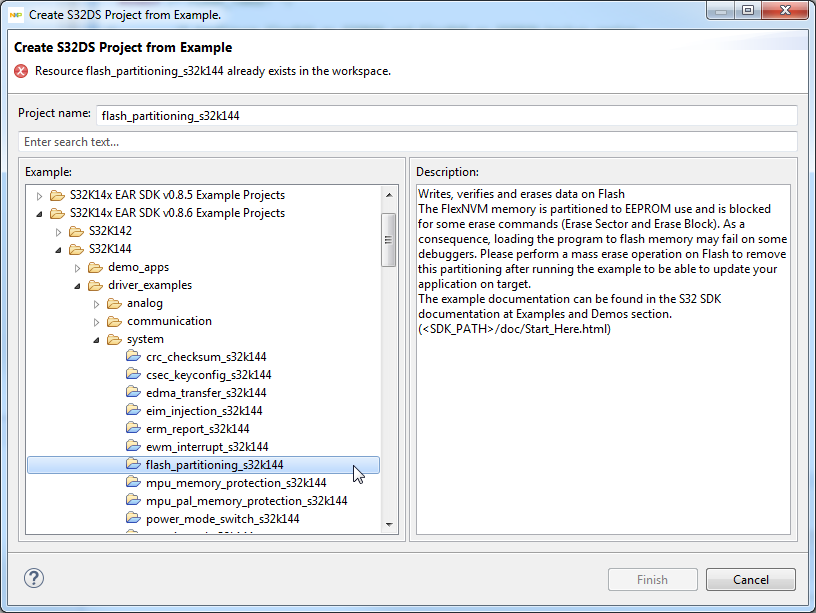
Task: Click the communication folder icon
Action: point(115,321)
